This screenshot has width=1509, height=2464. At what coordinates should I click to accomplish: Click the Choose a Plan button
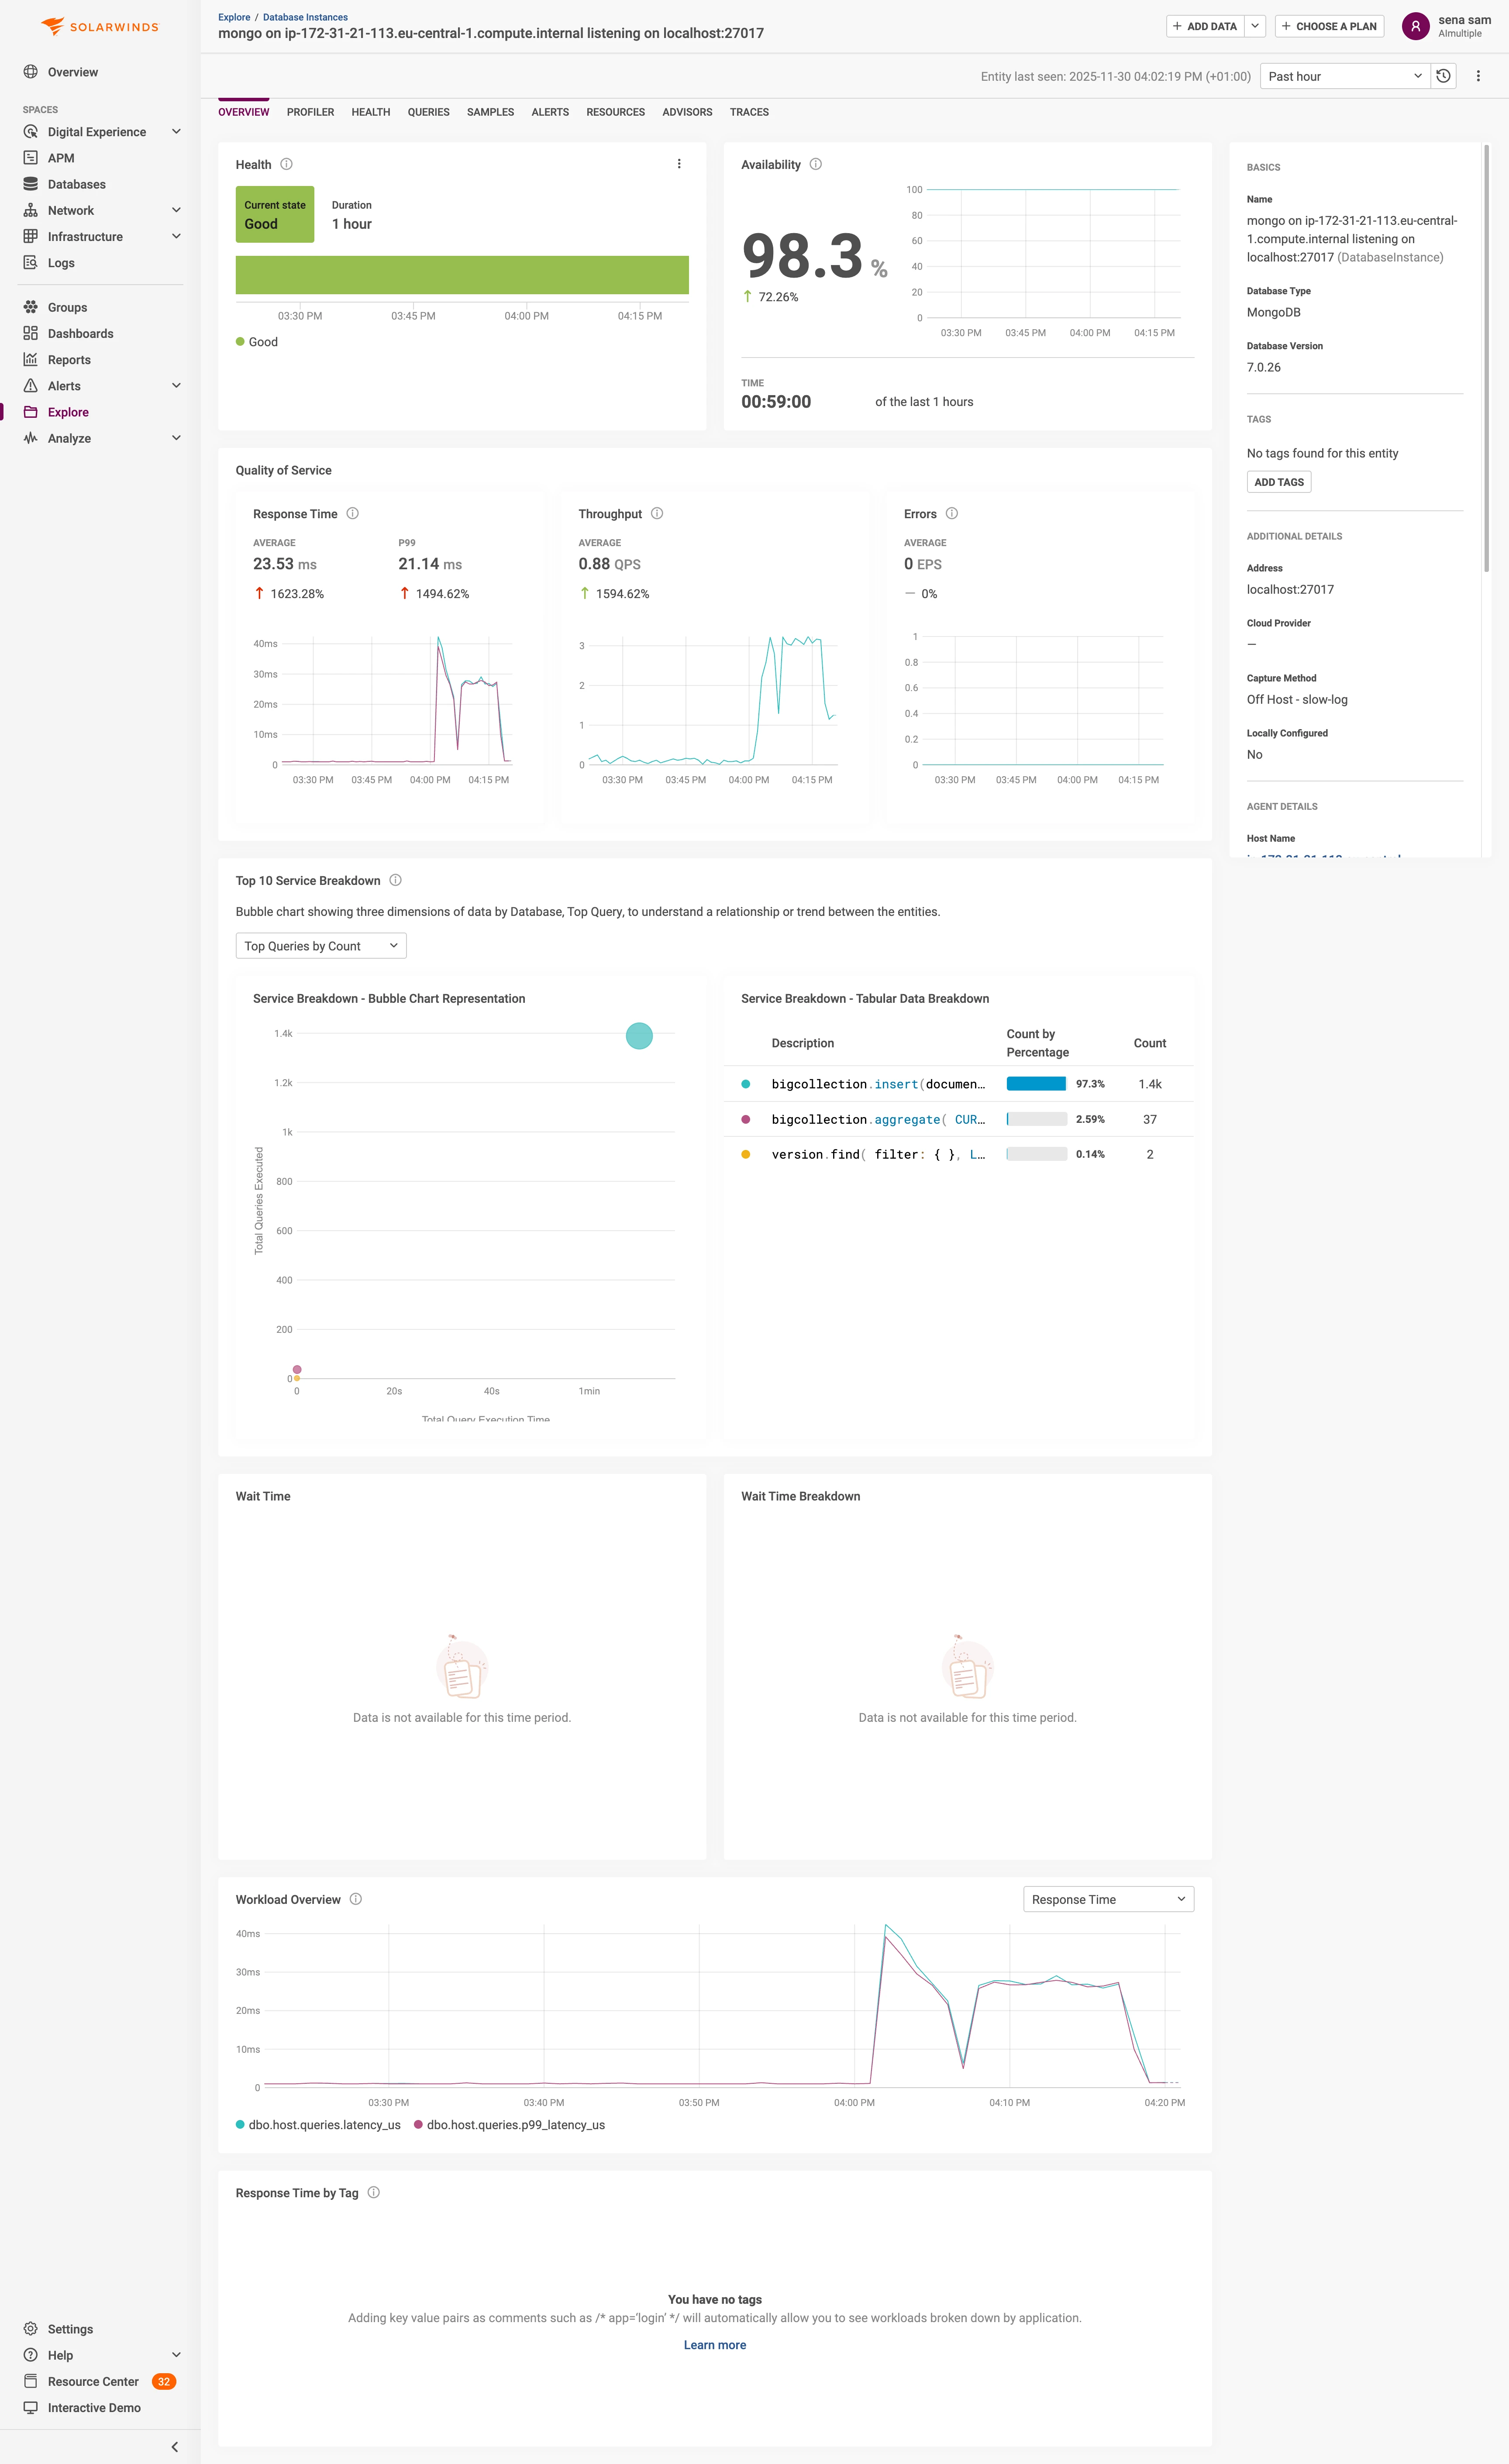coord(1329,26)
